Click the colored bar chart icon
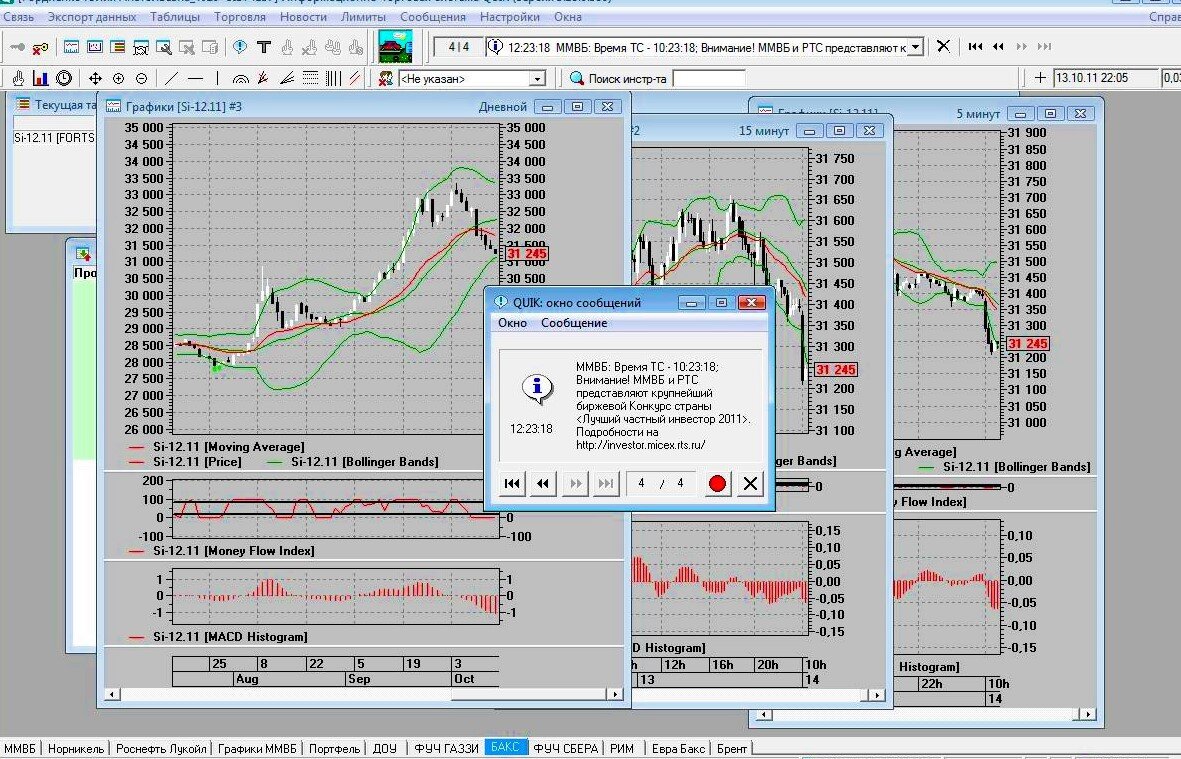 tap(41, 78)
